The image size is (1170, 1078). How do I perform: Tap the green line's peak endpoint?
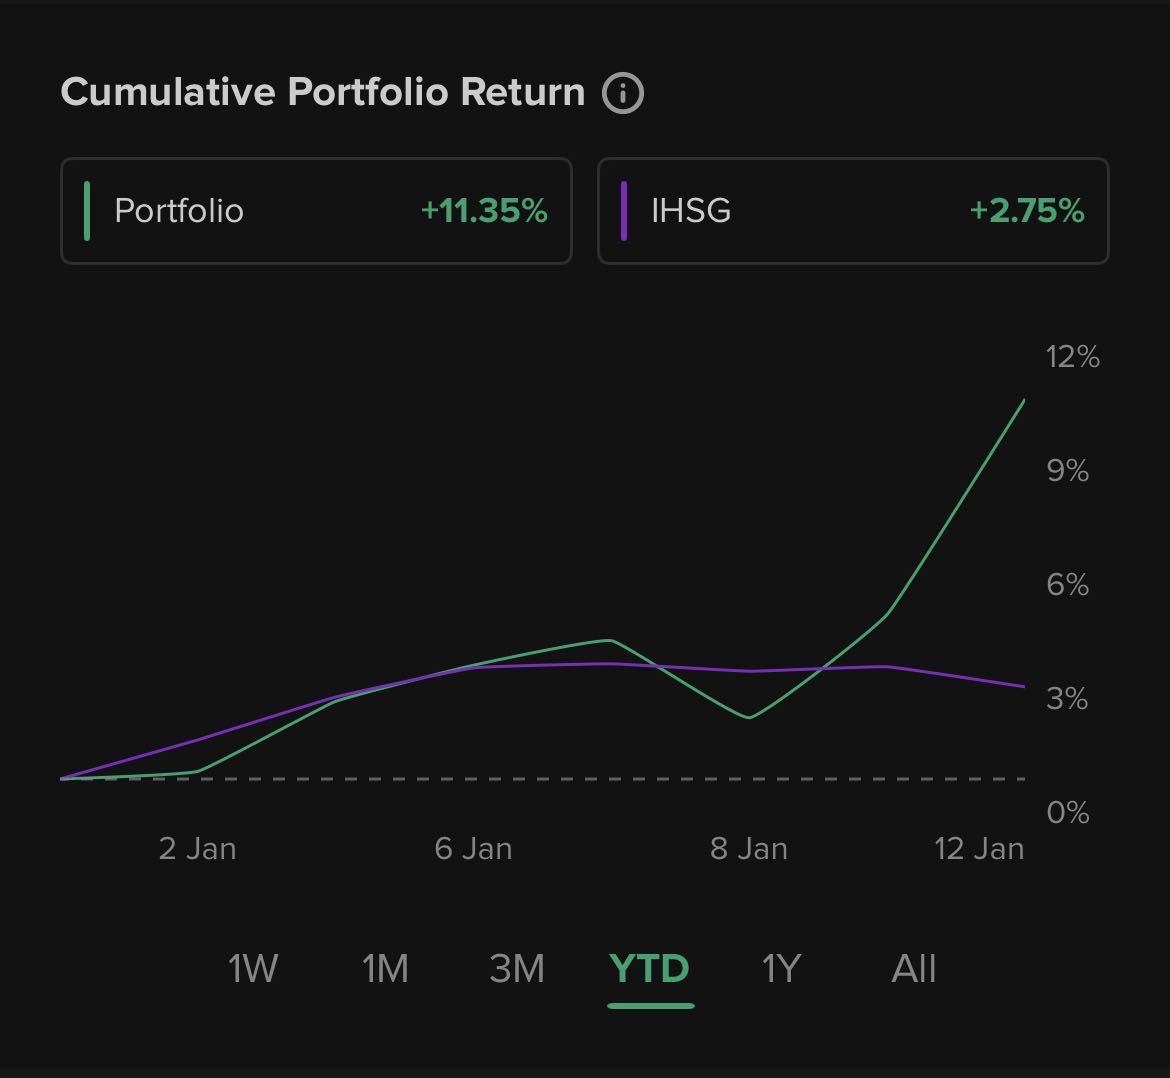1024,400
